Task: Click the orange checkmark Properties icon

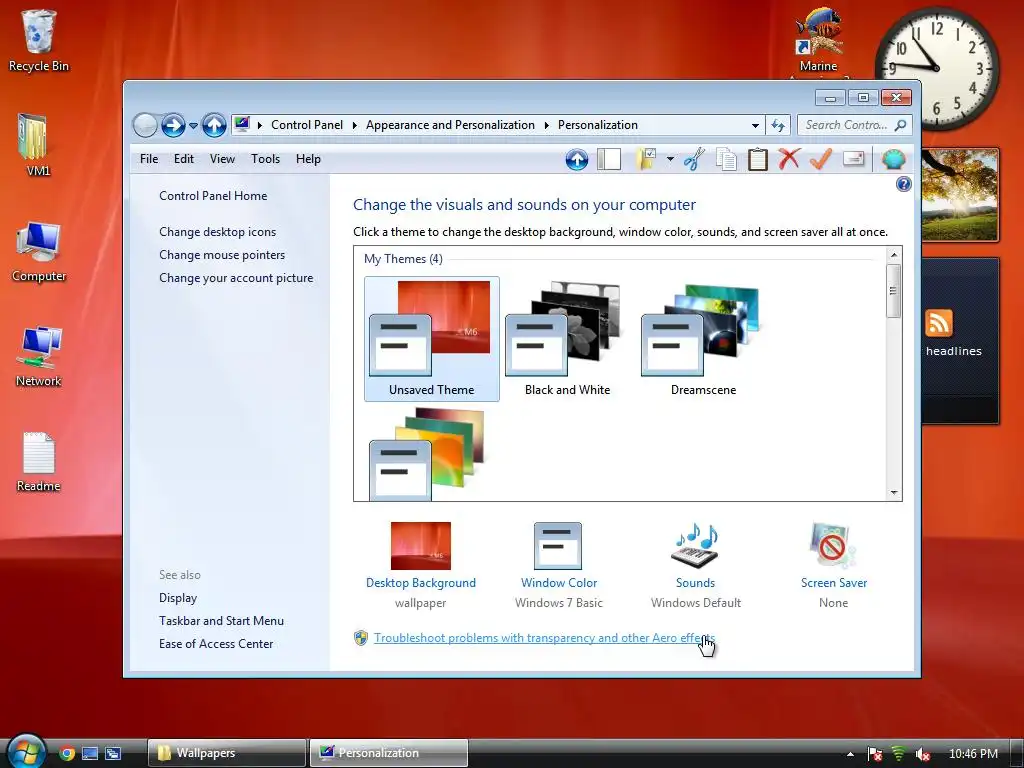Action: [821, 159]
